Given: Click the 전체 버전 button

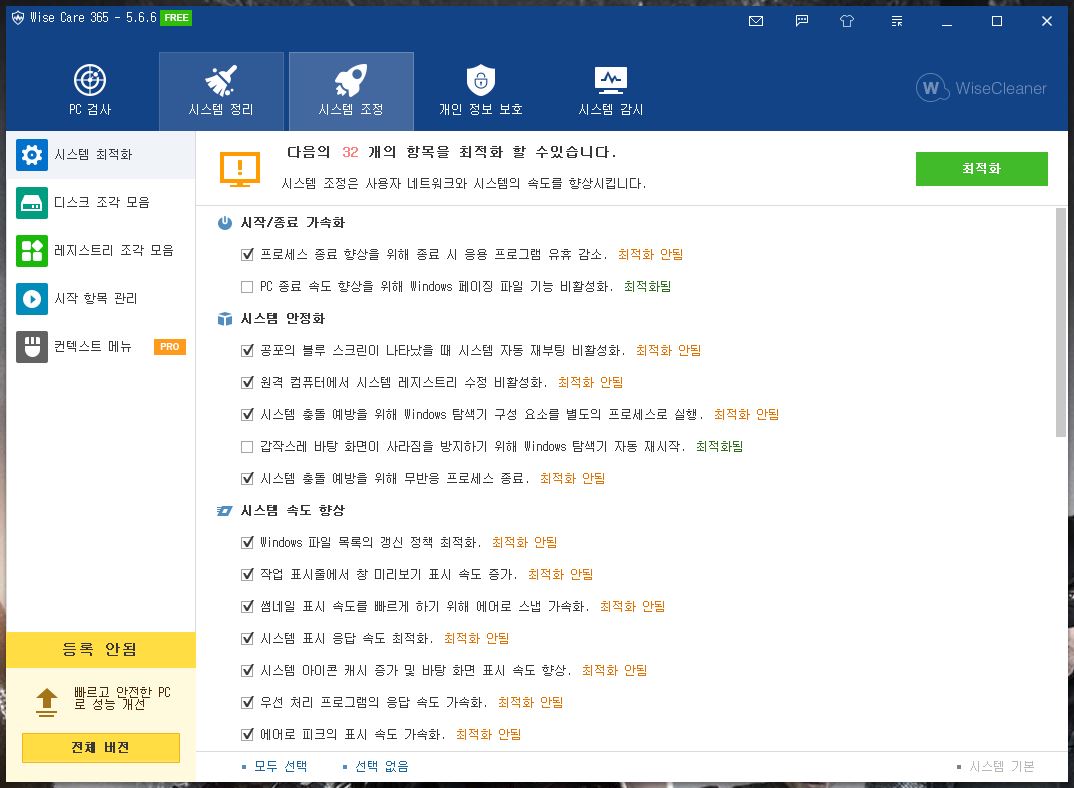Looking at the screenshot, I should (x=101, y=748).
